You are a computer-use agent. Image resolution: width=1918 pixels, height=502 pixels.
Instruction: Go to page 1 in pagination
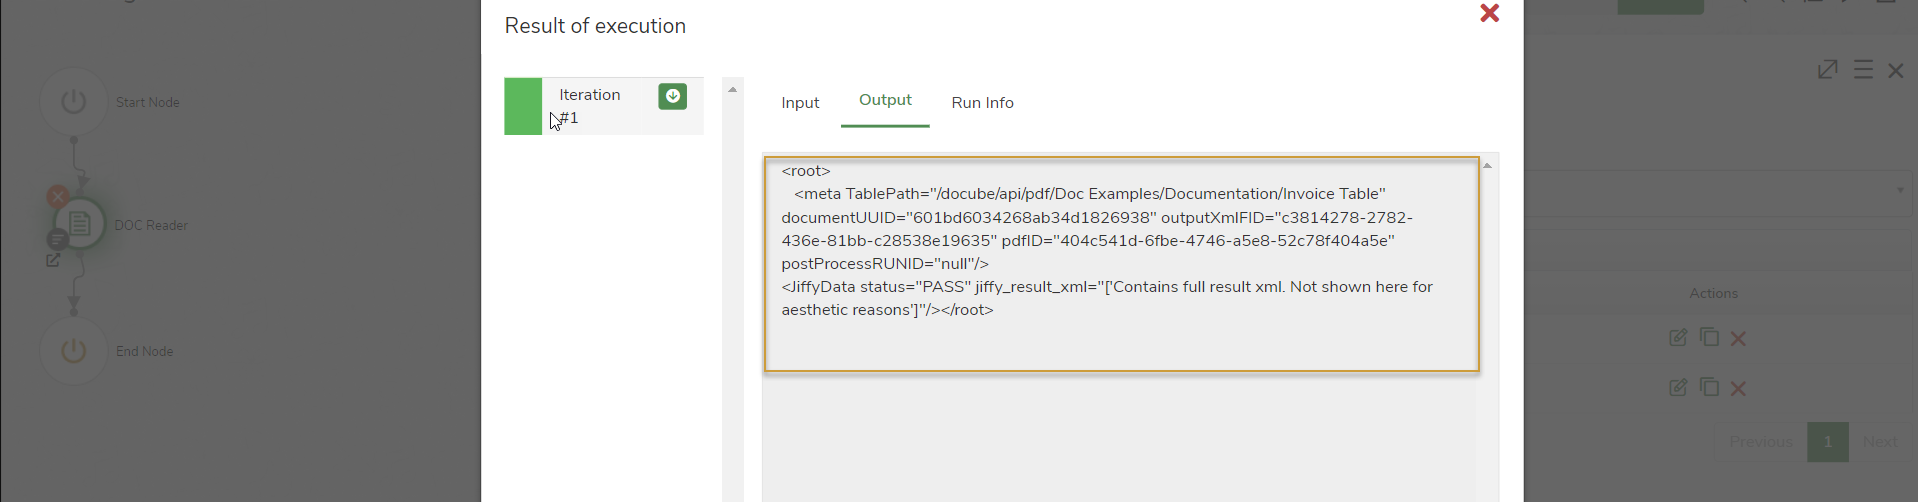point(1827,442)
